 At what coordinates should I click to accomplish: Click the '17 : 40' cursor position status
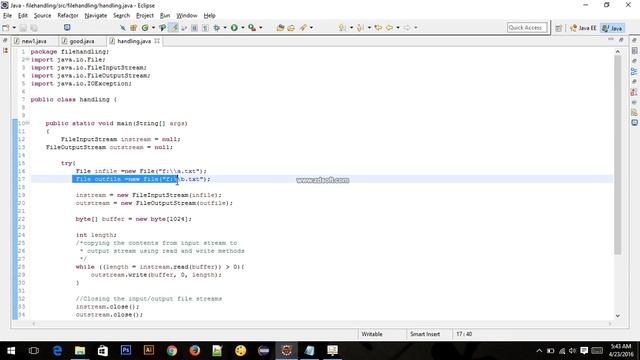tap(464, 334)
